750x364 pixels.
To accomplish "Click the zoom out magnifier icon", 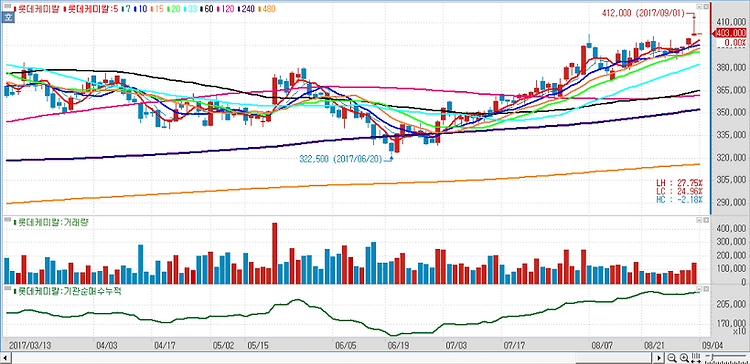I will coord(672,358).
